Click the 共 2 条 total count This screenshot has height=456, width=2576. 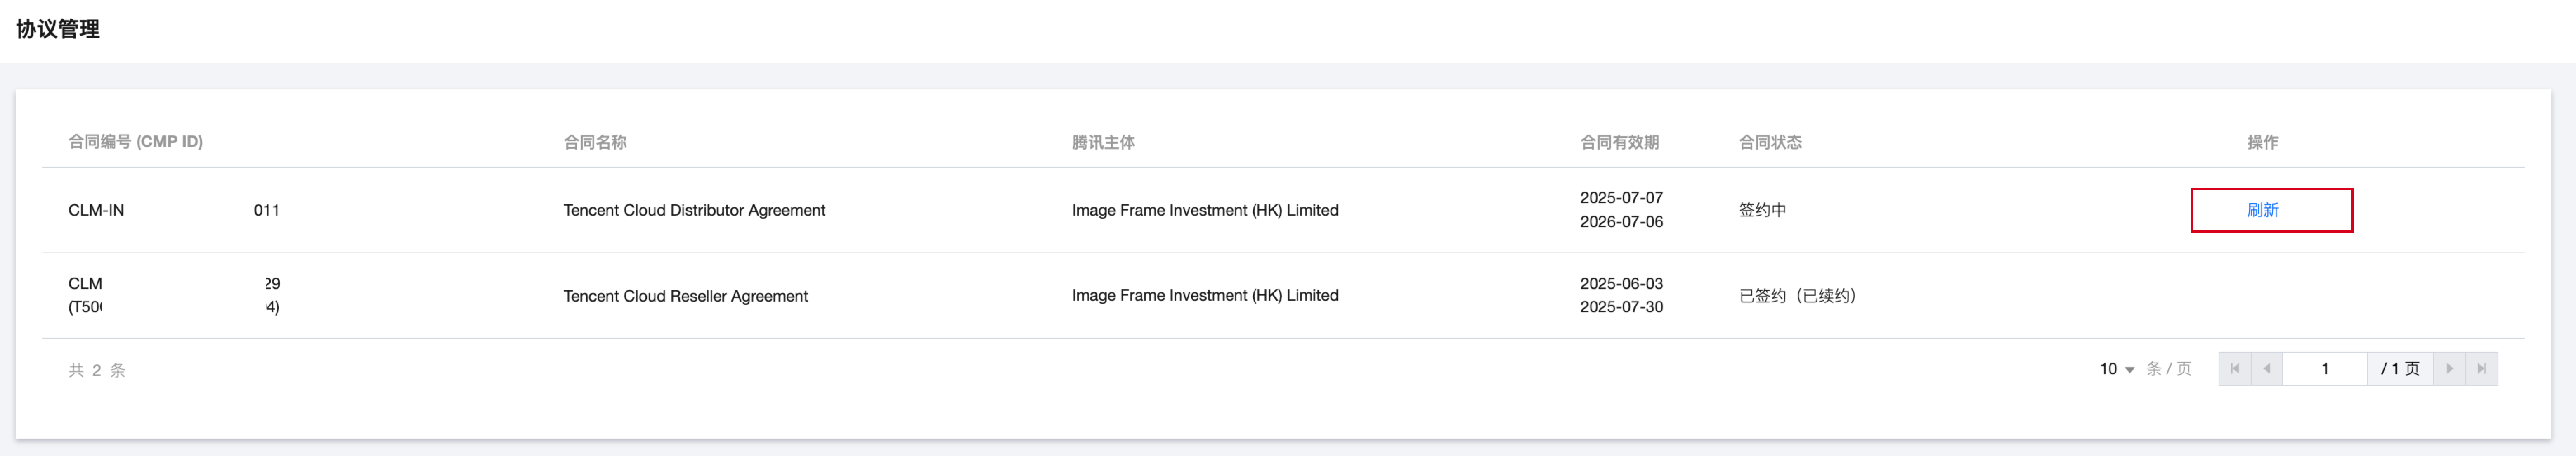(97, 370)
